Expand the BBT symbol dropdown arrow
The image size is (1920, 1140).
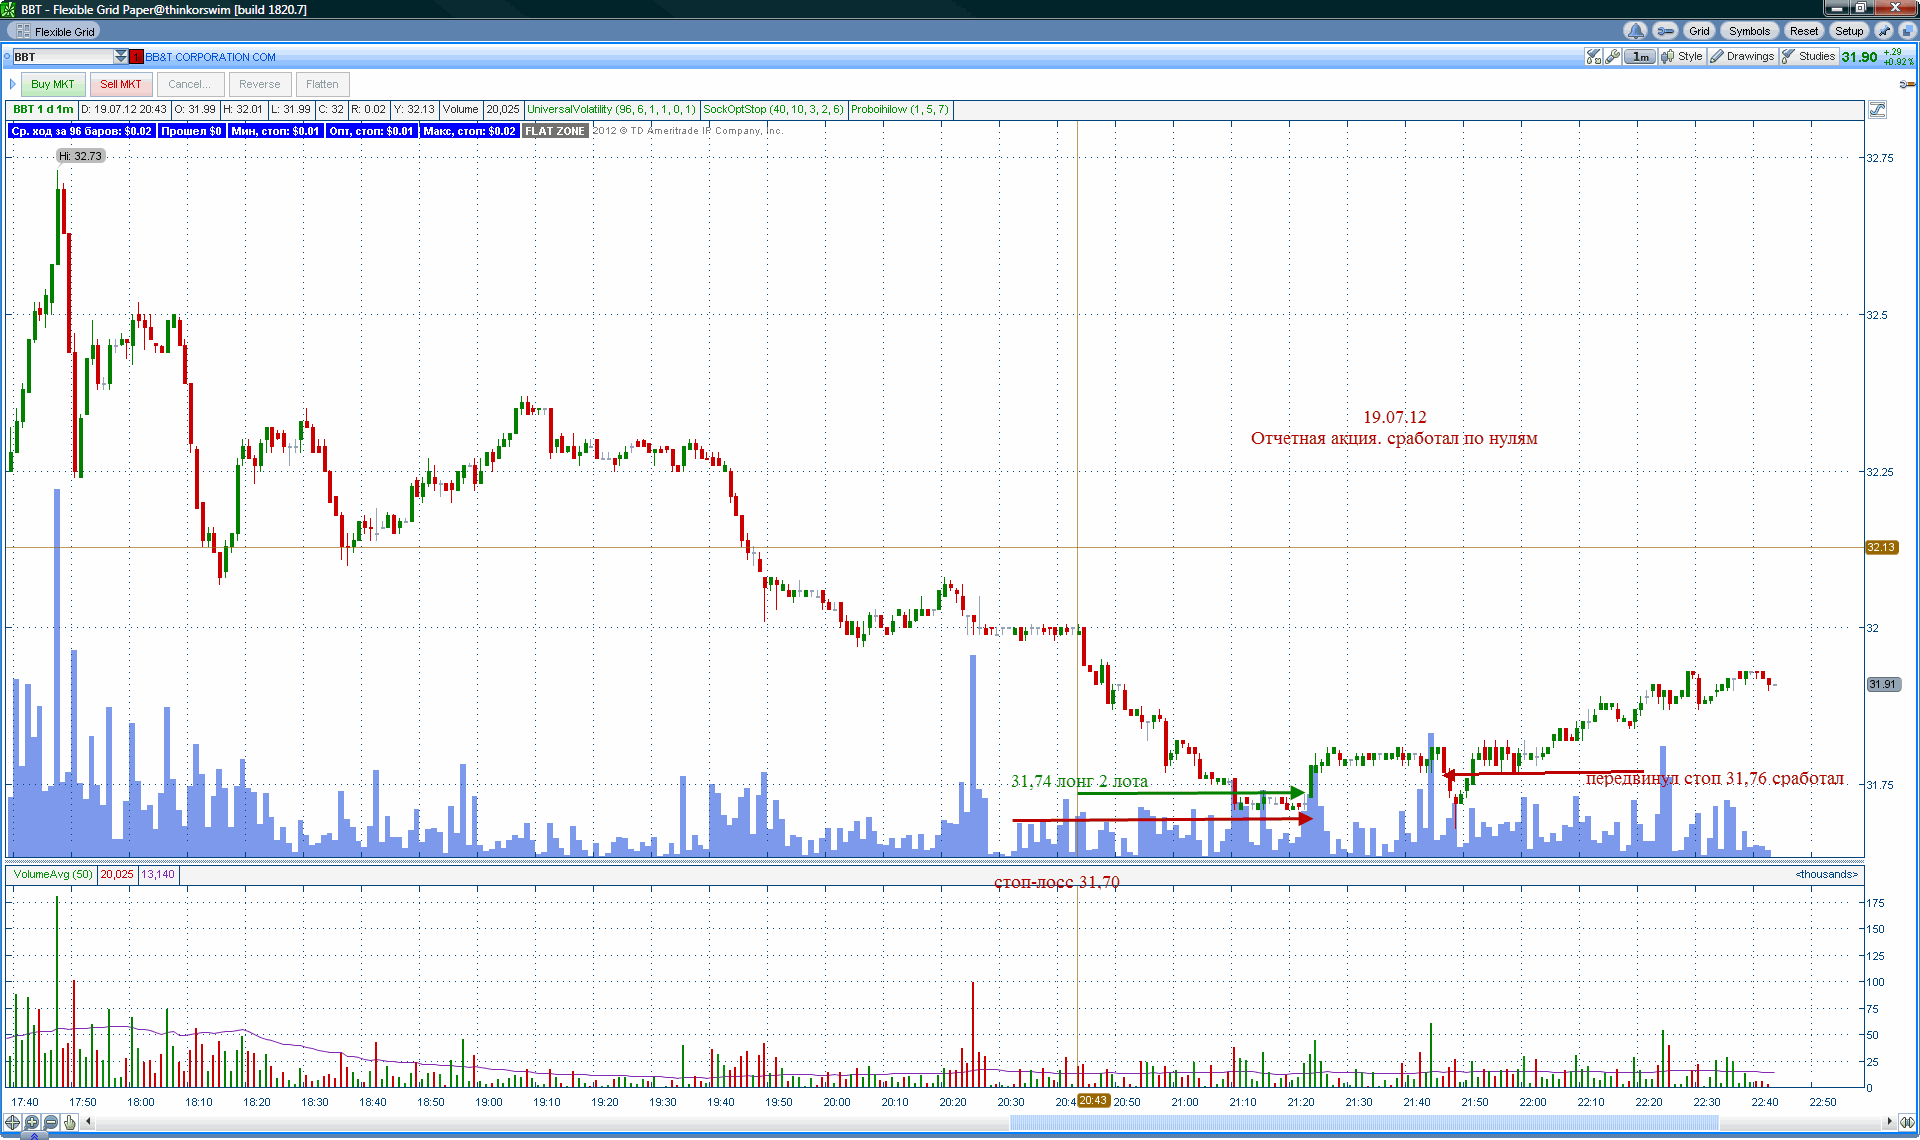(121, 57)
